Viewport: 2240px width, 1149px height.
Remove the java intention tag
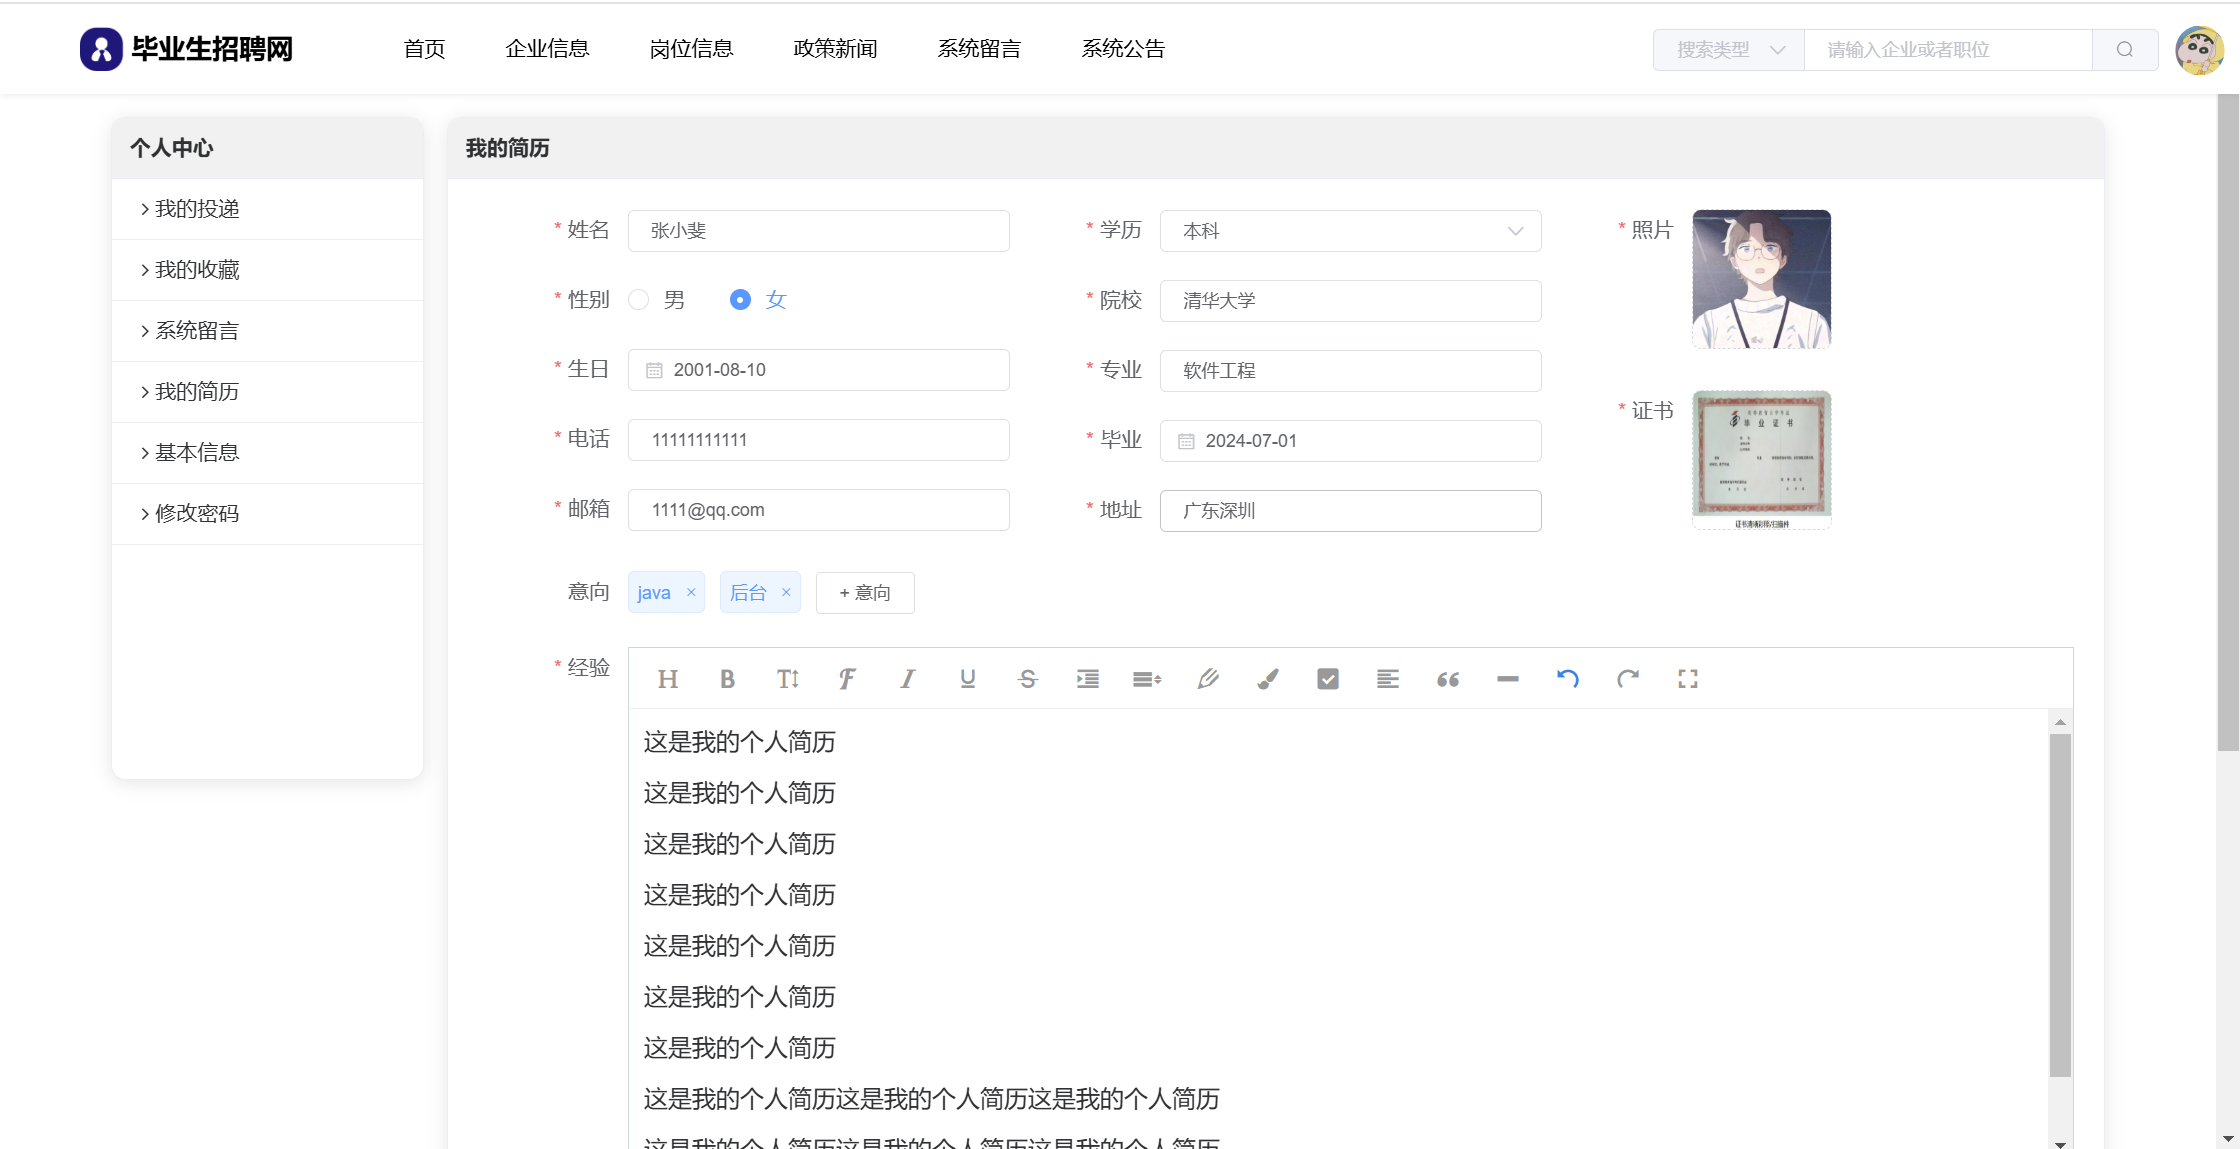[x=691, y=593]
